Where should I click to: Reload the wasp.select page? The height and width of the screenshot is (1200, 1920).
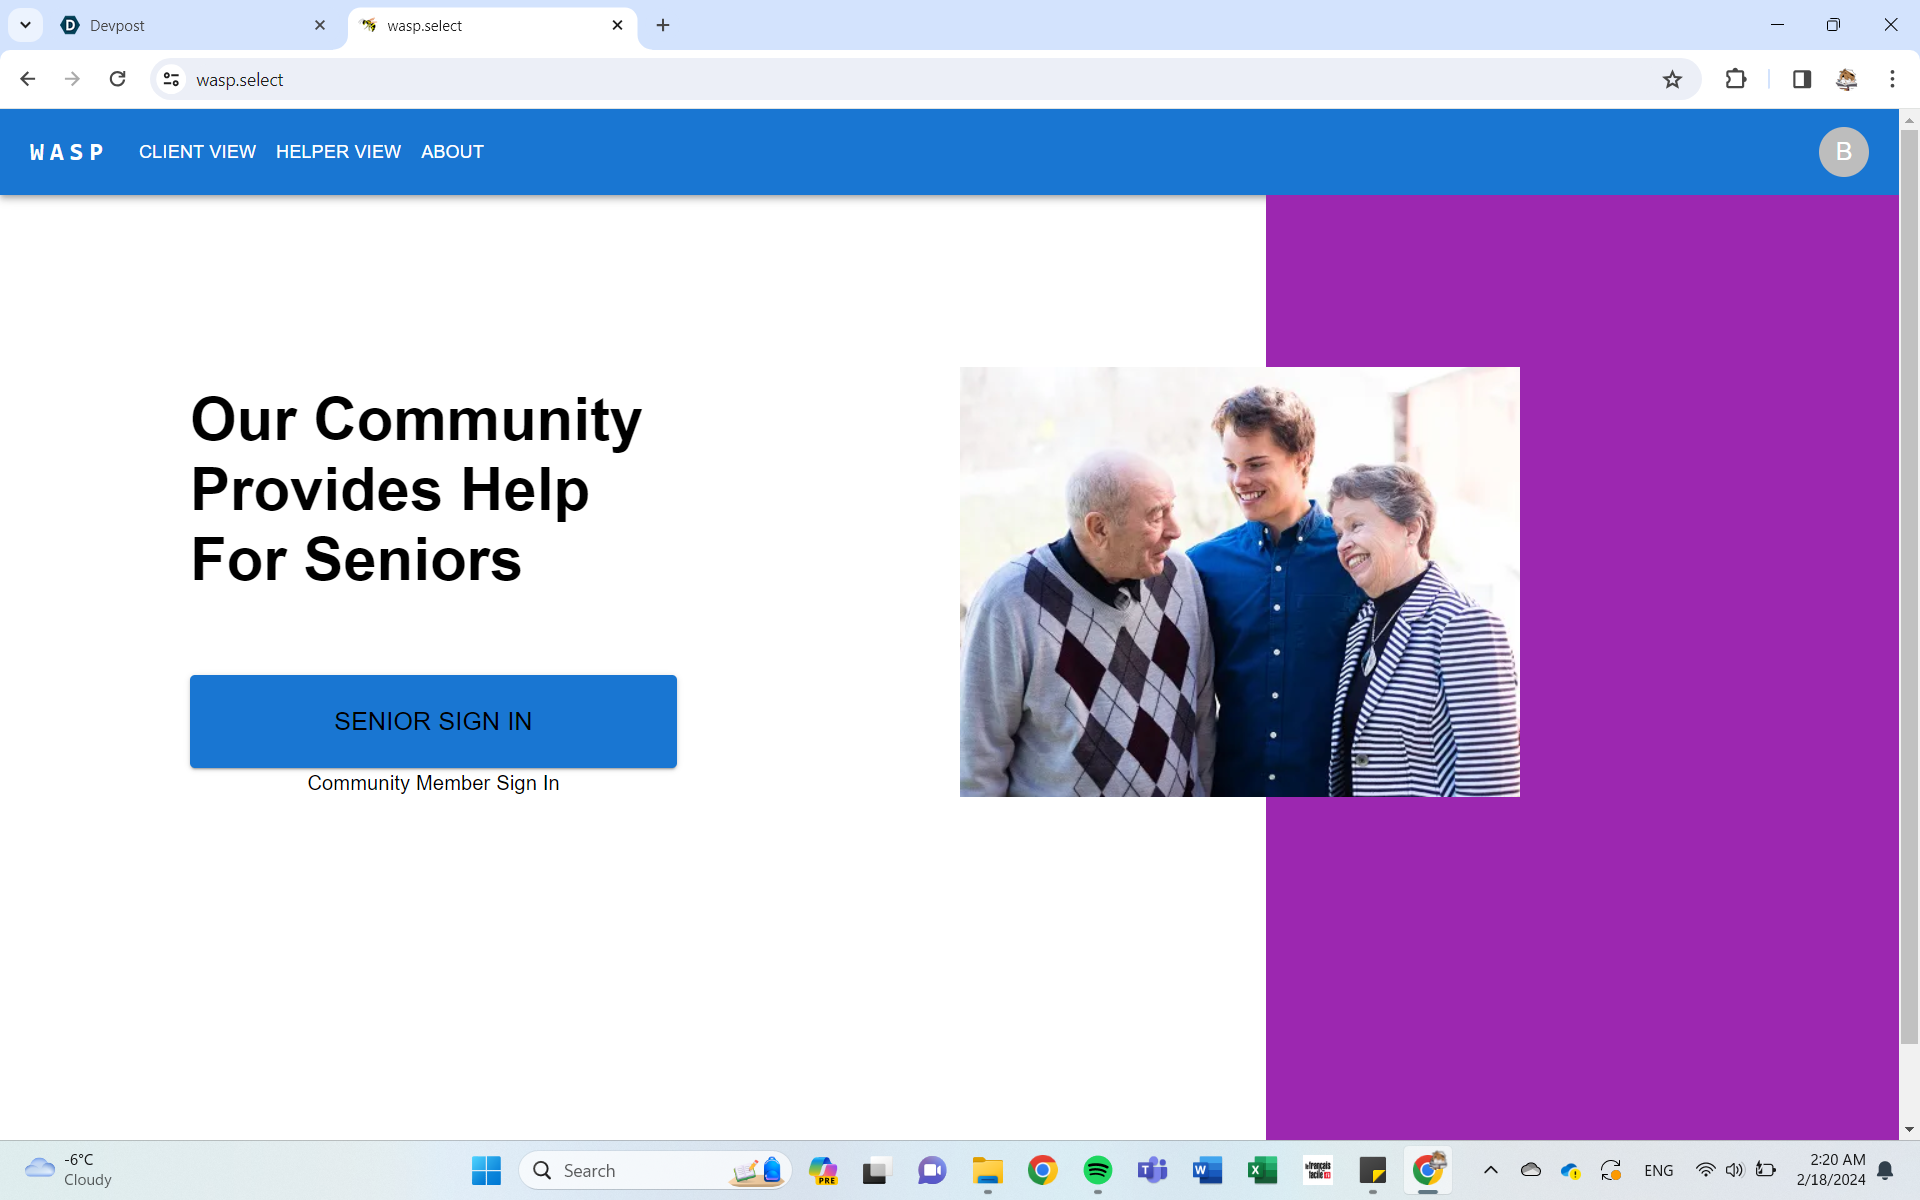[x=118, y=80]
